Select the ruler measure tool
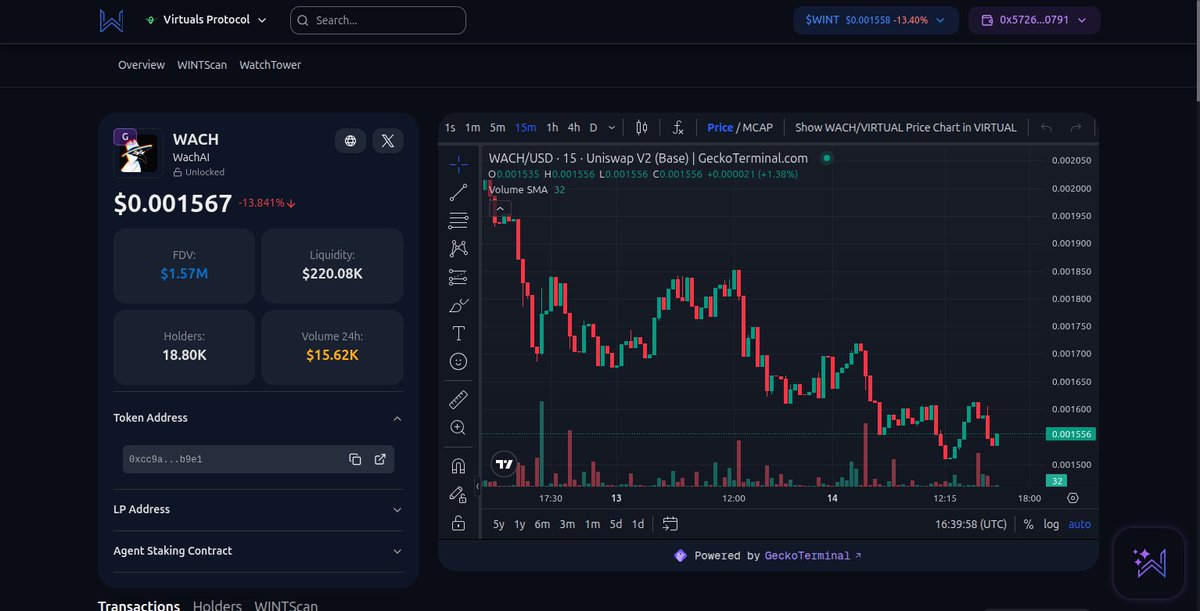The image size is (1200, 611). [458, 400]
